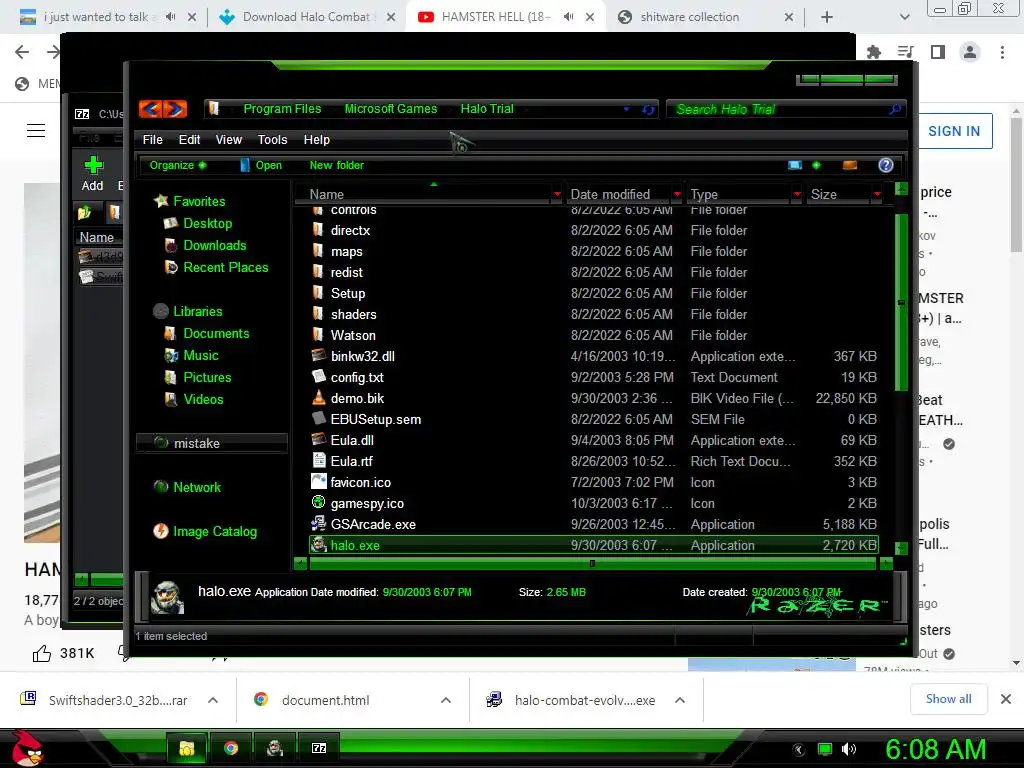Select the maps folder icon
The height and width of the screenshot is (768, 1024).
click(x=318, y=251)
